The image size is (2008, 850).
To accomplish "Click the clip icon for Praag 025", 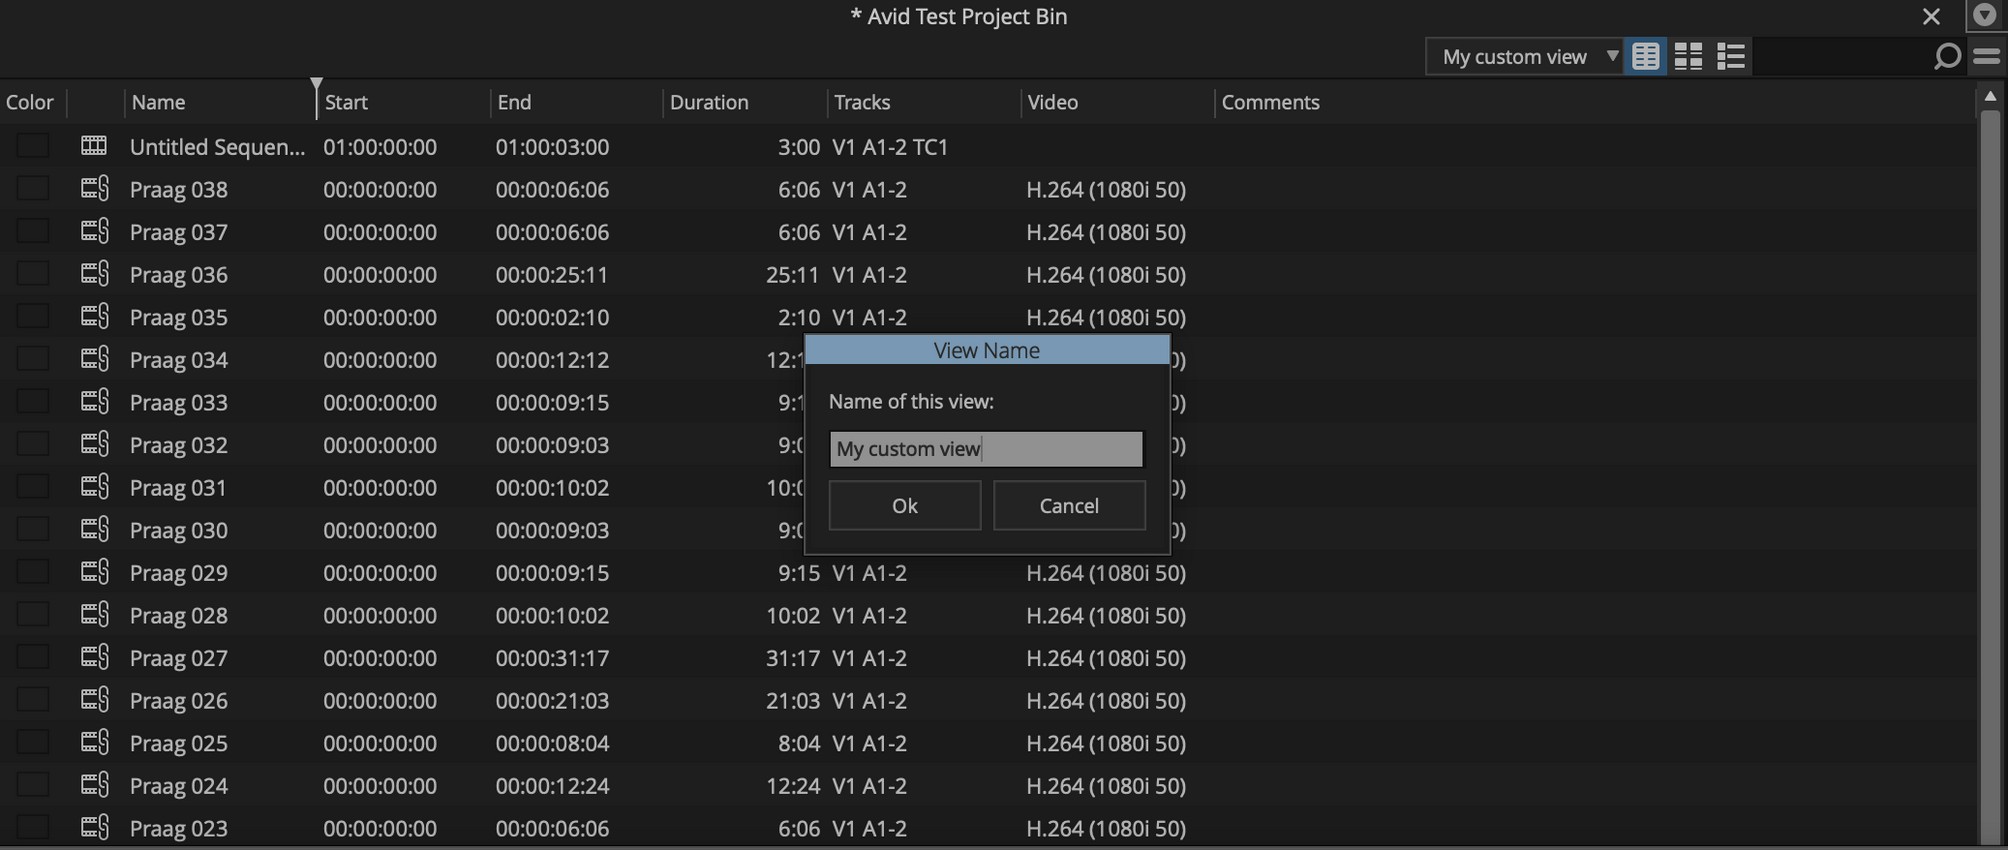I will tap(95, 742).
